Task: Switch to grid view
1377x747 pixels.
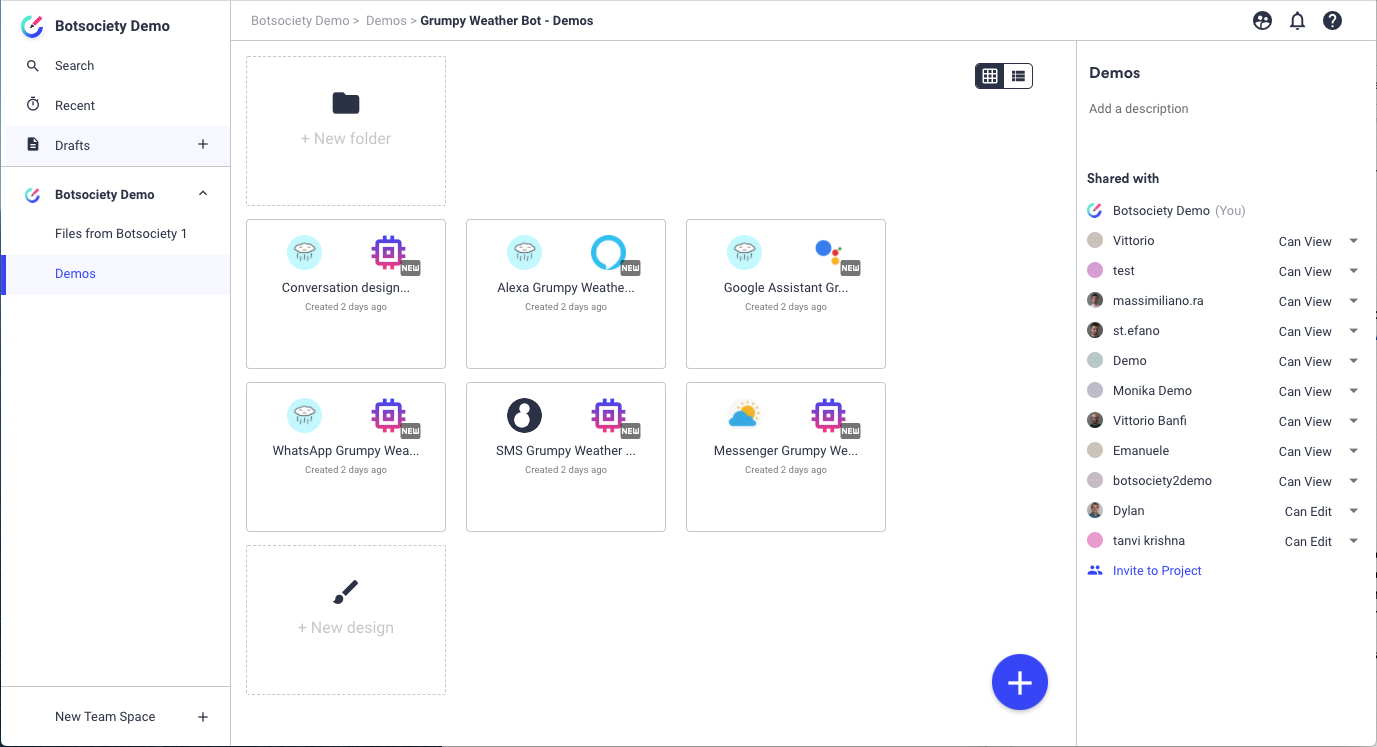Action: click(x=990, y=76)
